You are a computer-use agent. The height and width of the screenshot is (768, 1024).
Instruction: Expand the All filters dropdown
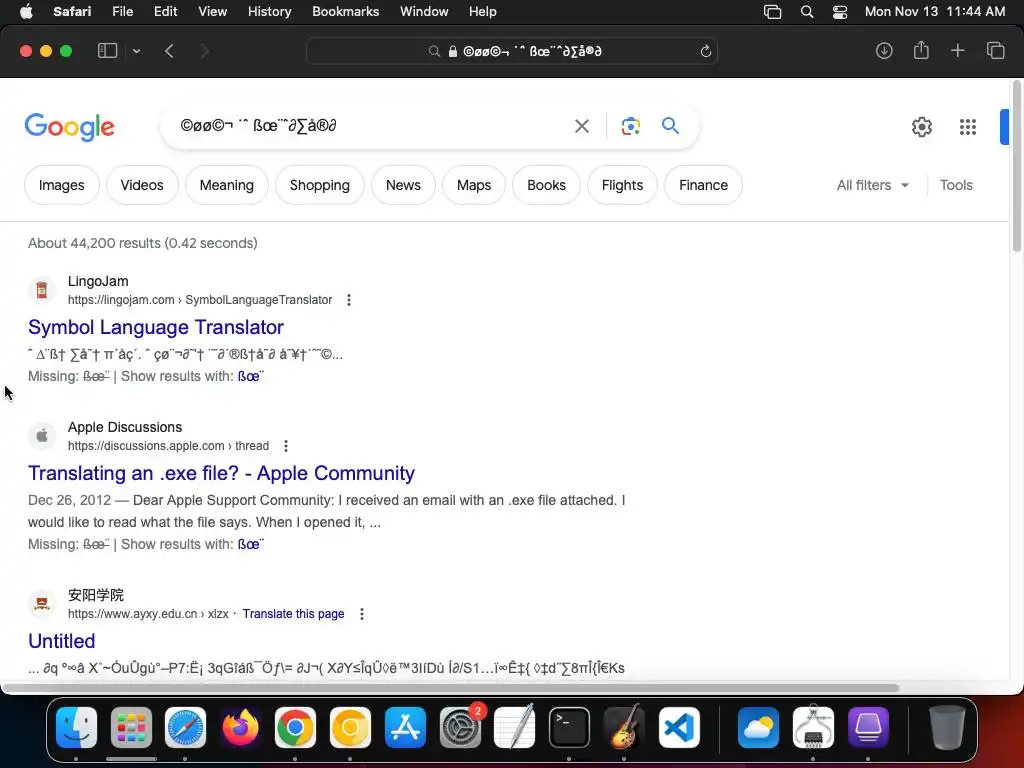872,185
